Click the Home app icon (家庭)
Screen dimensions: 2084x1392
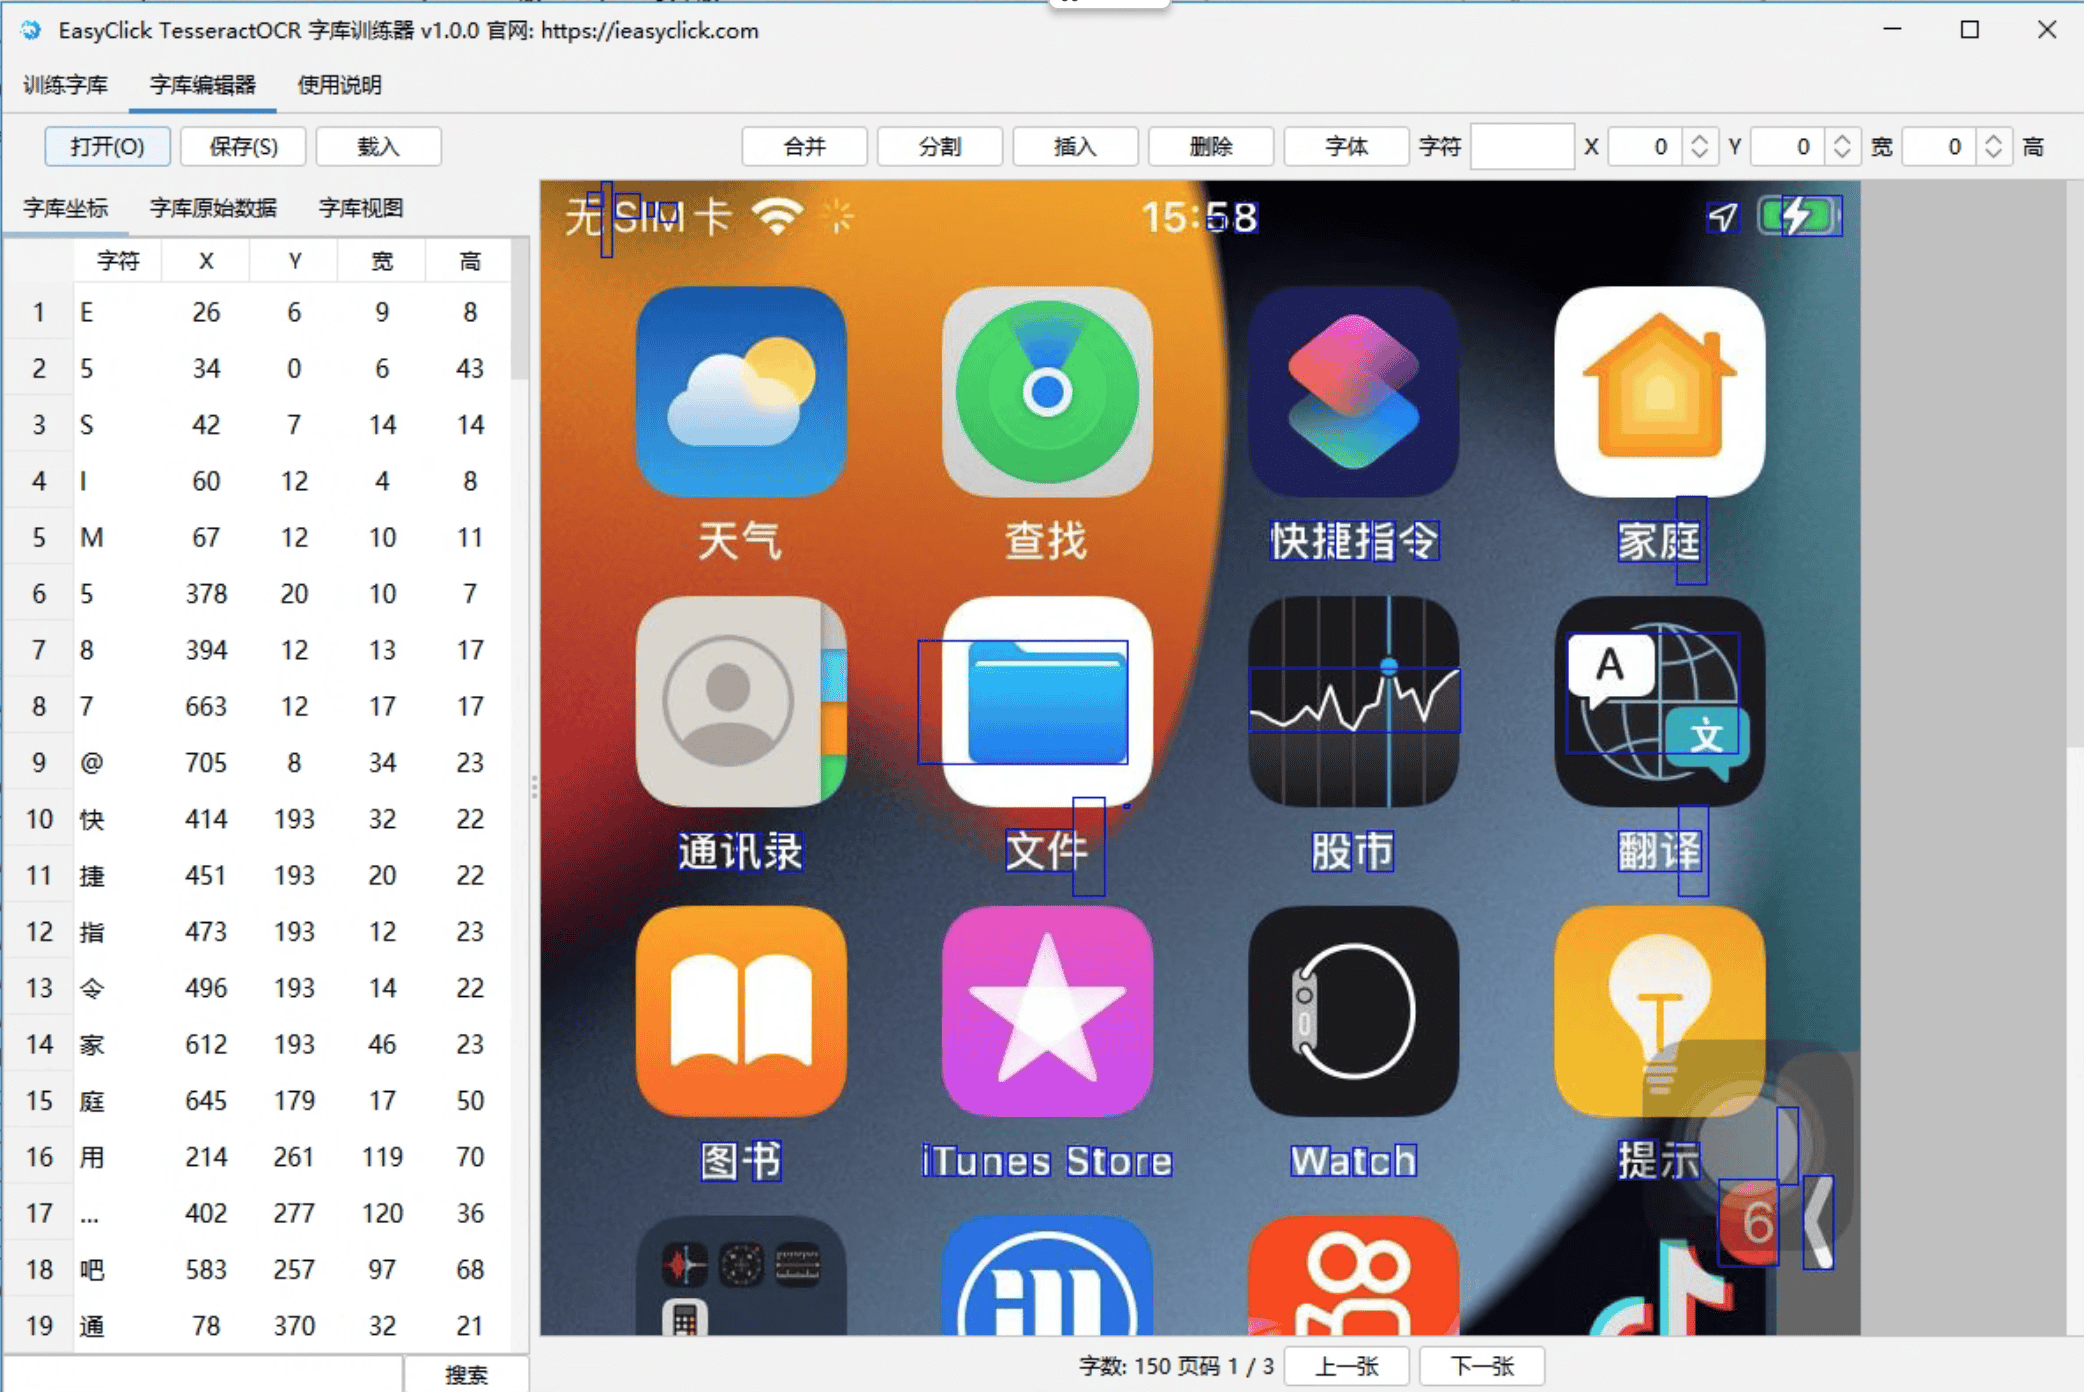(1660, 392)
